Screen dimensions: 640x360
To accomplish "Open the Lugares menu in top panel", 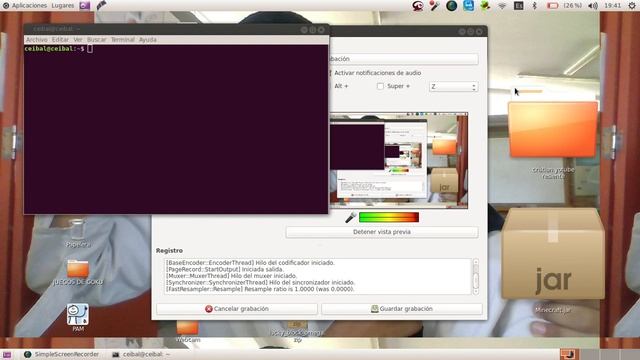I will 63,6.
